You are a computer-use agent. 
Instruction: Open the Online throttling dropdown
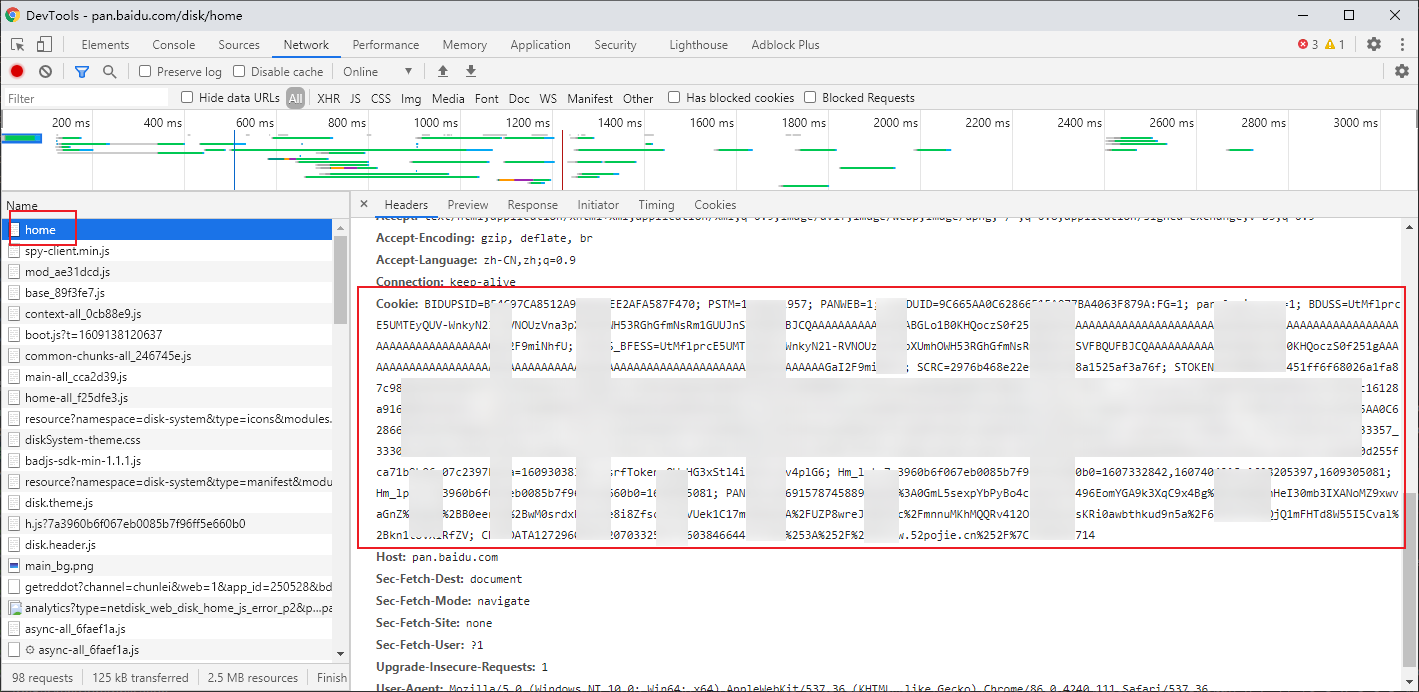pyautogui.click(x=378, y=71)
